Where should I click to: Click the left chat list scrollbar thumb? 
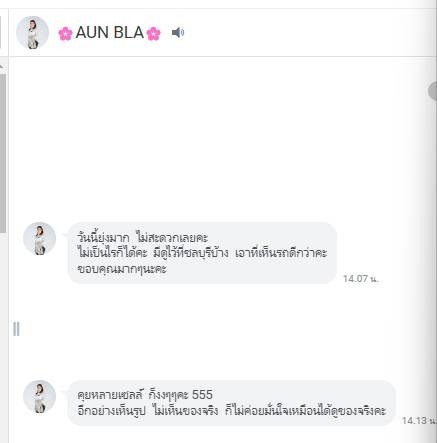pos(3,153)
